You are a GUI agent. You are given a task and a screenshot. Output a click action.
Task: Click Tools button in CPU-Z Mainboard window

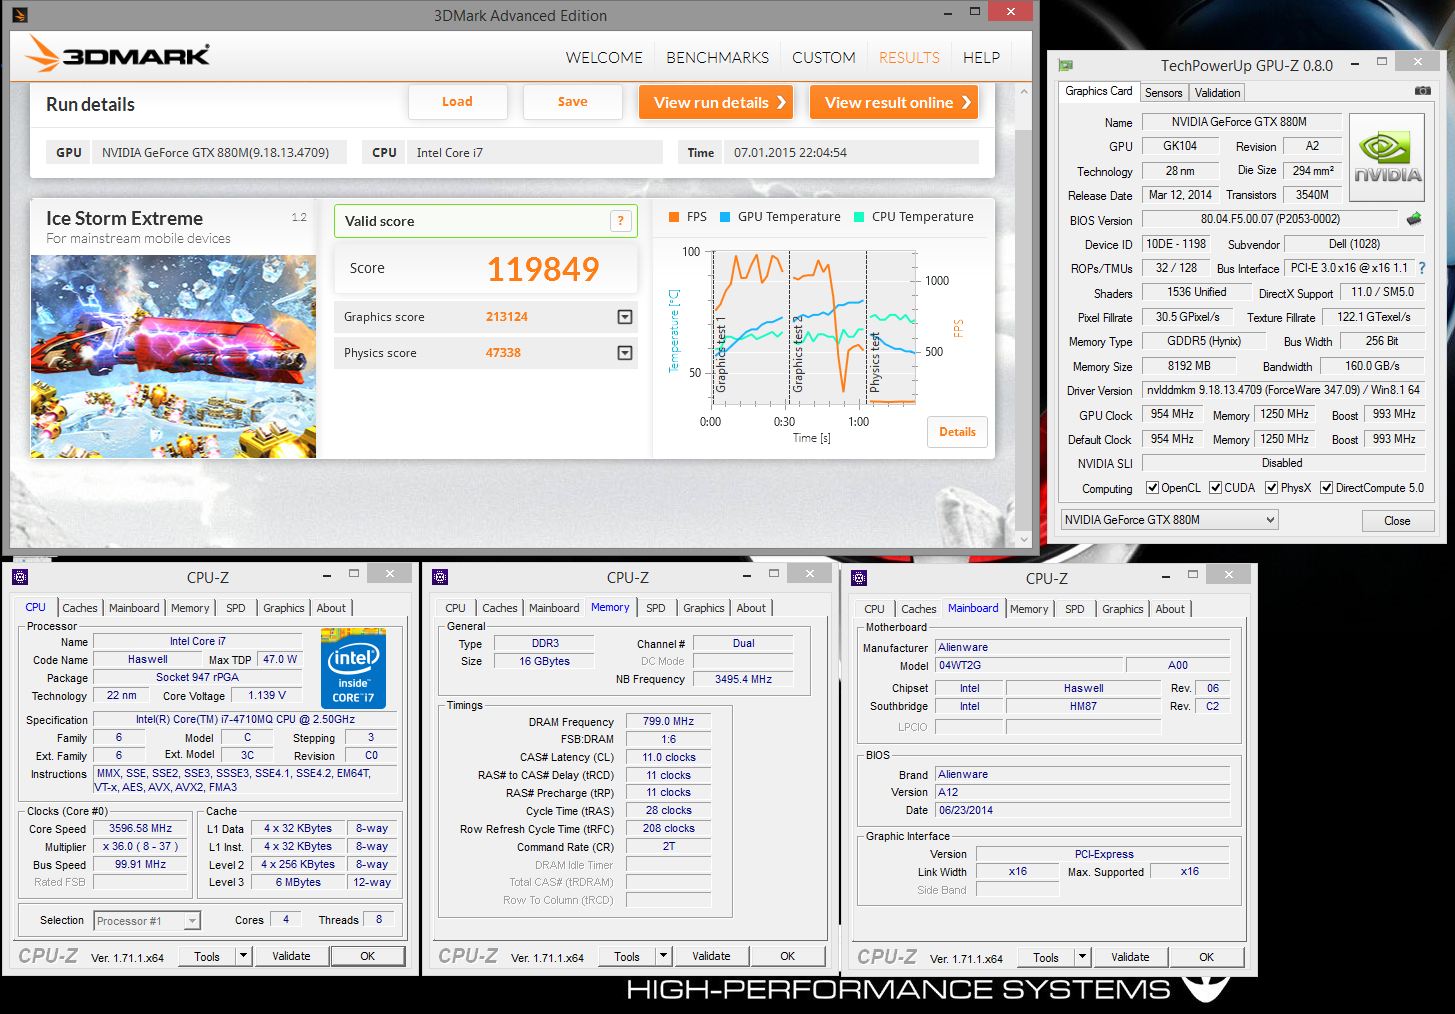pyautogui.click(x=1046, y=957)
